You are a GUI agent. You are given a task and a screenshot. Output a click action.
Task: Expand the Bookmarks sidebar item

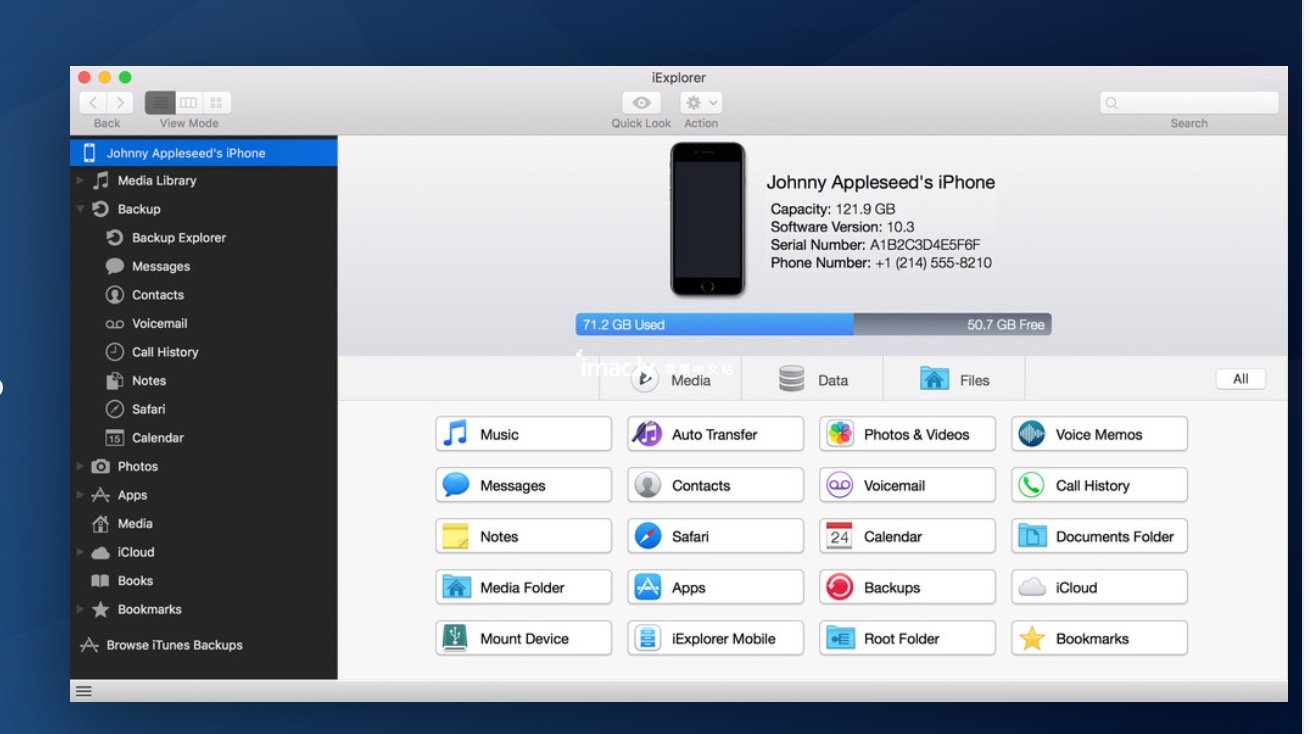(80, 610)
